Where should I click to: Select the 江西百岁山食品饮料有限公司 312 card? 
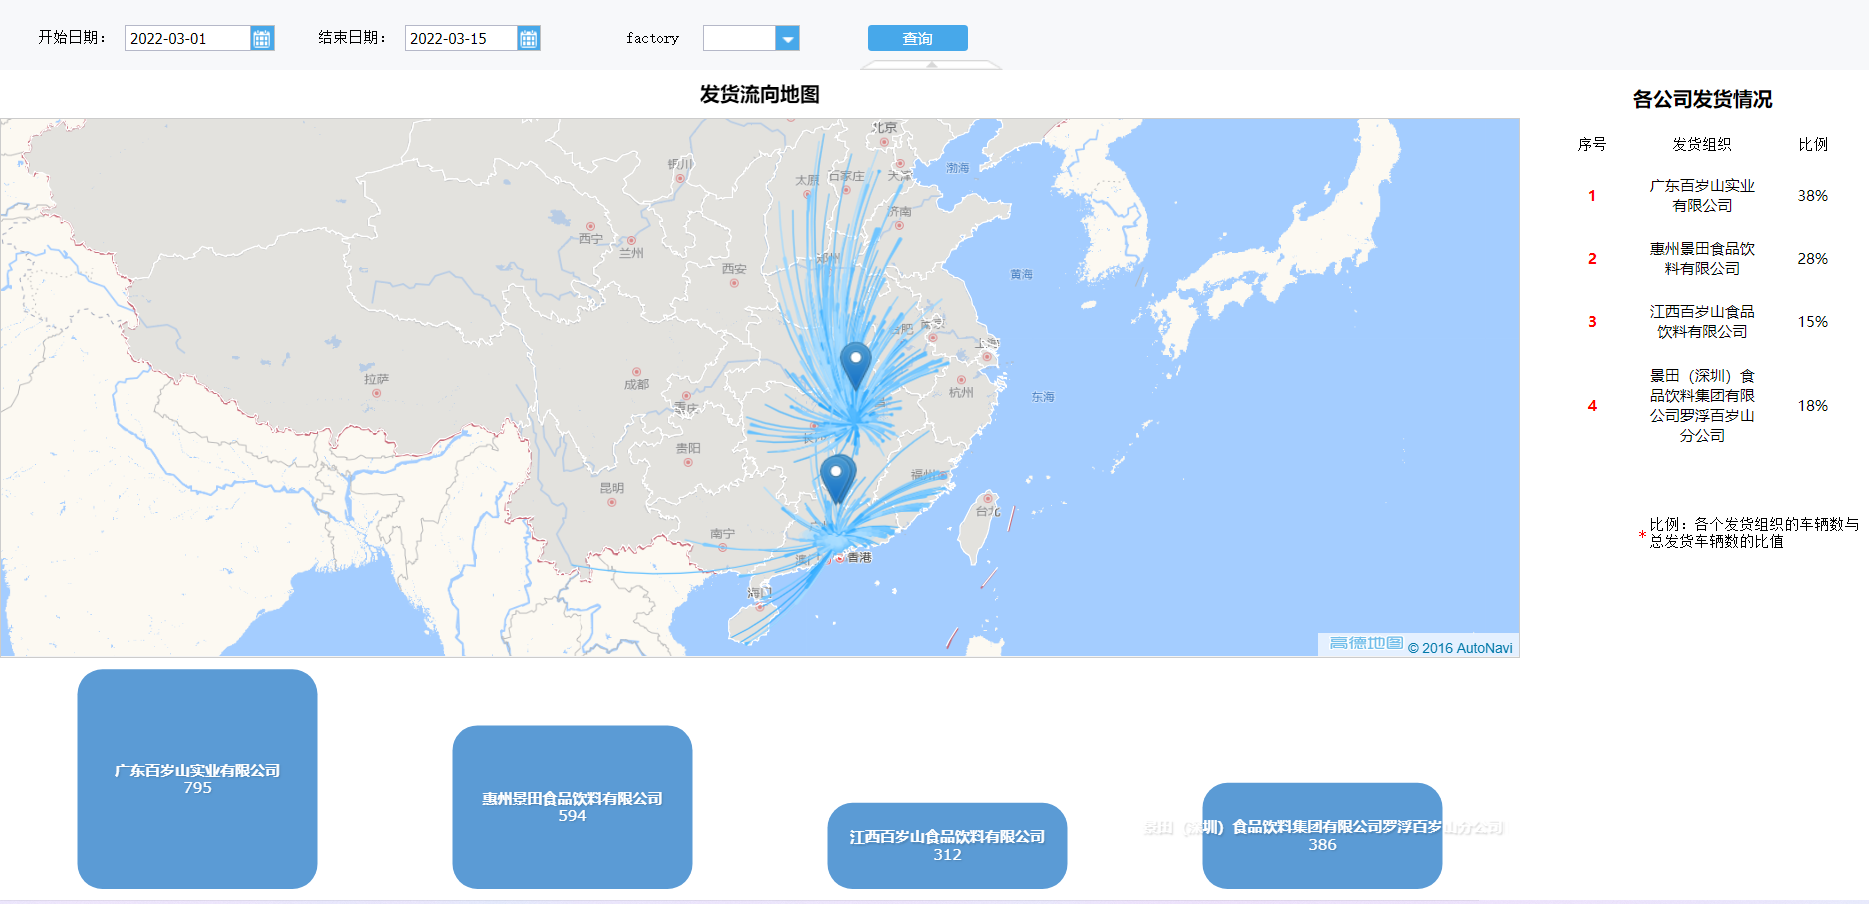point(947,845)
